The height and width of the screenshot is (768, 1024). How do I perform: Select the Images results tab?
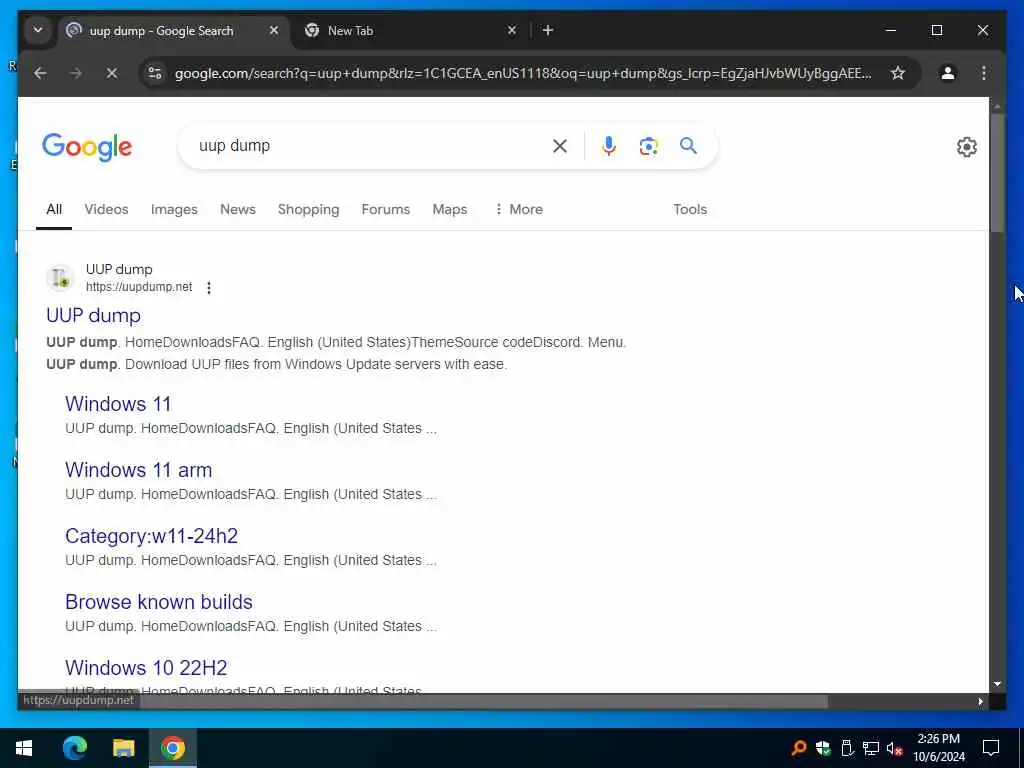[x=174, y=210]
